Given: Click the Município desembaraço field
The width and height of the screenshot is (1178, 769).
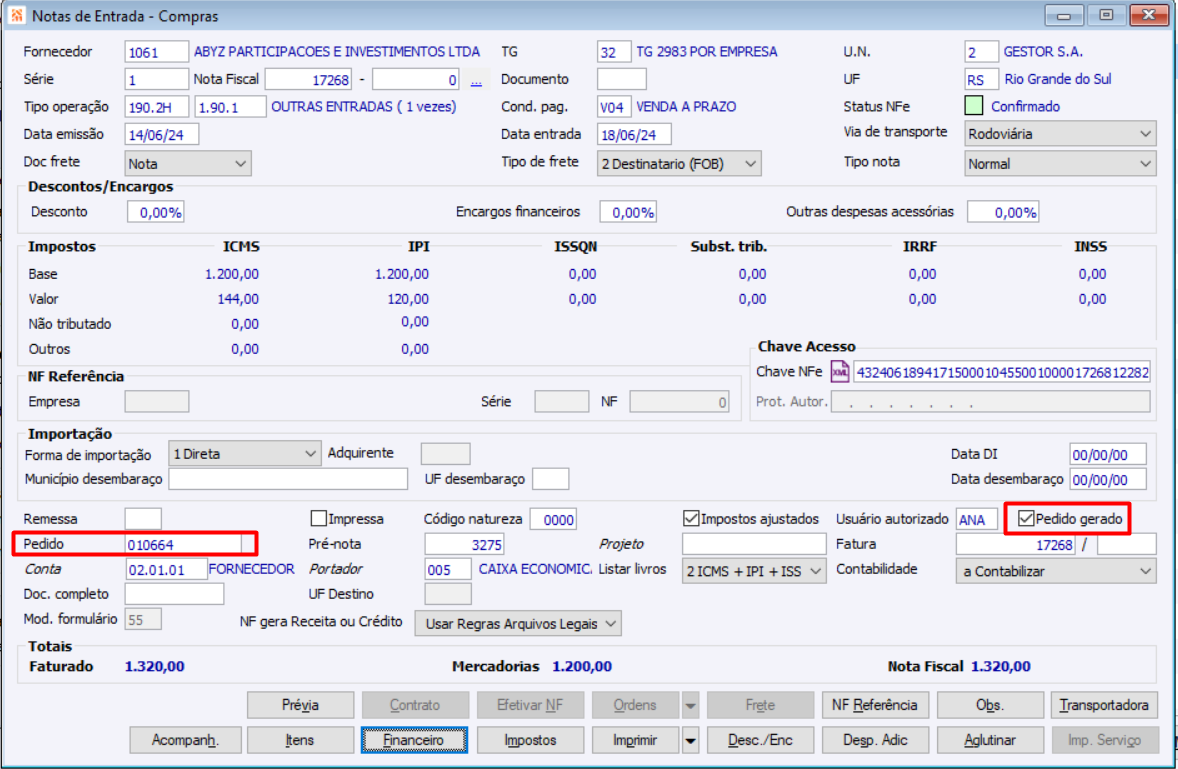Looking at the screenshot, I should click(288, 479).
